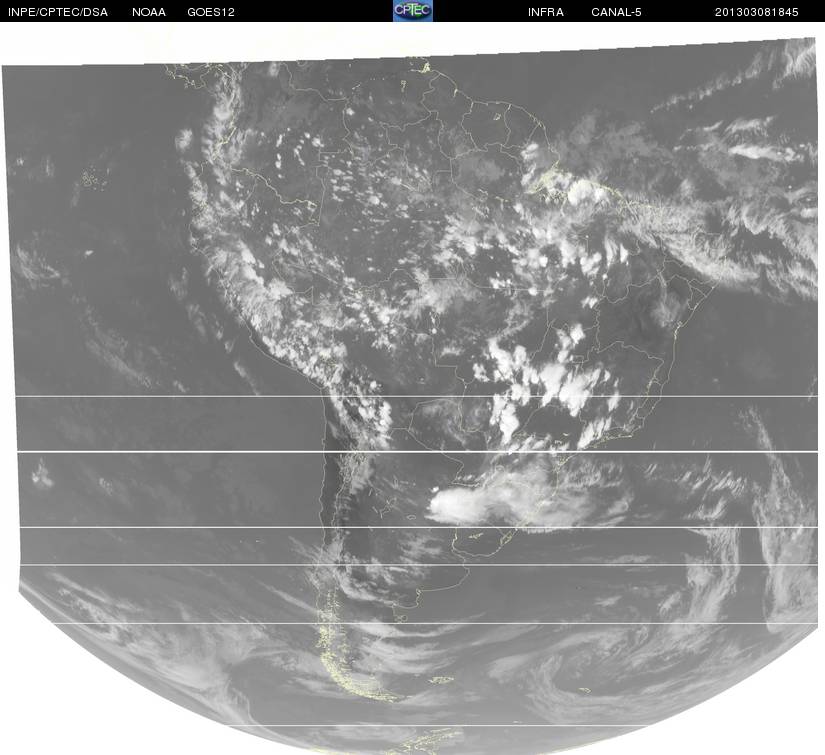This screenshot has width=825, height=755.
Task: Click the CPTEC logo in the header
Action: pos(412,11)
